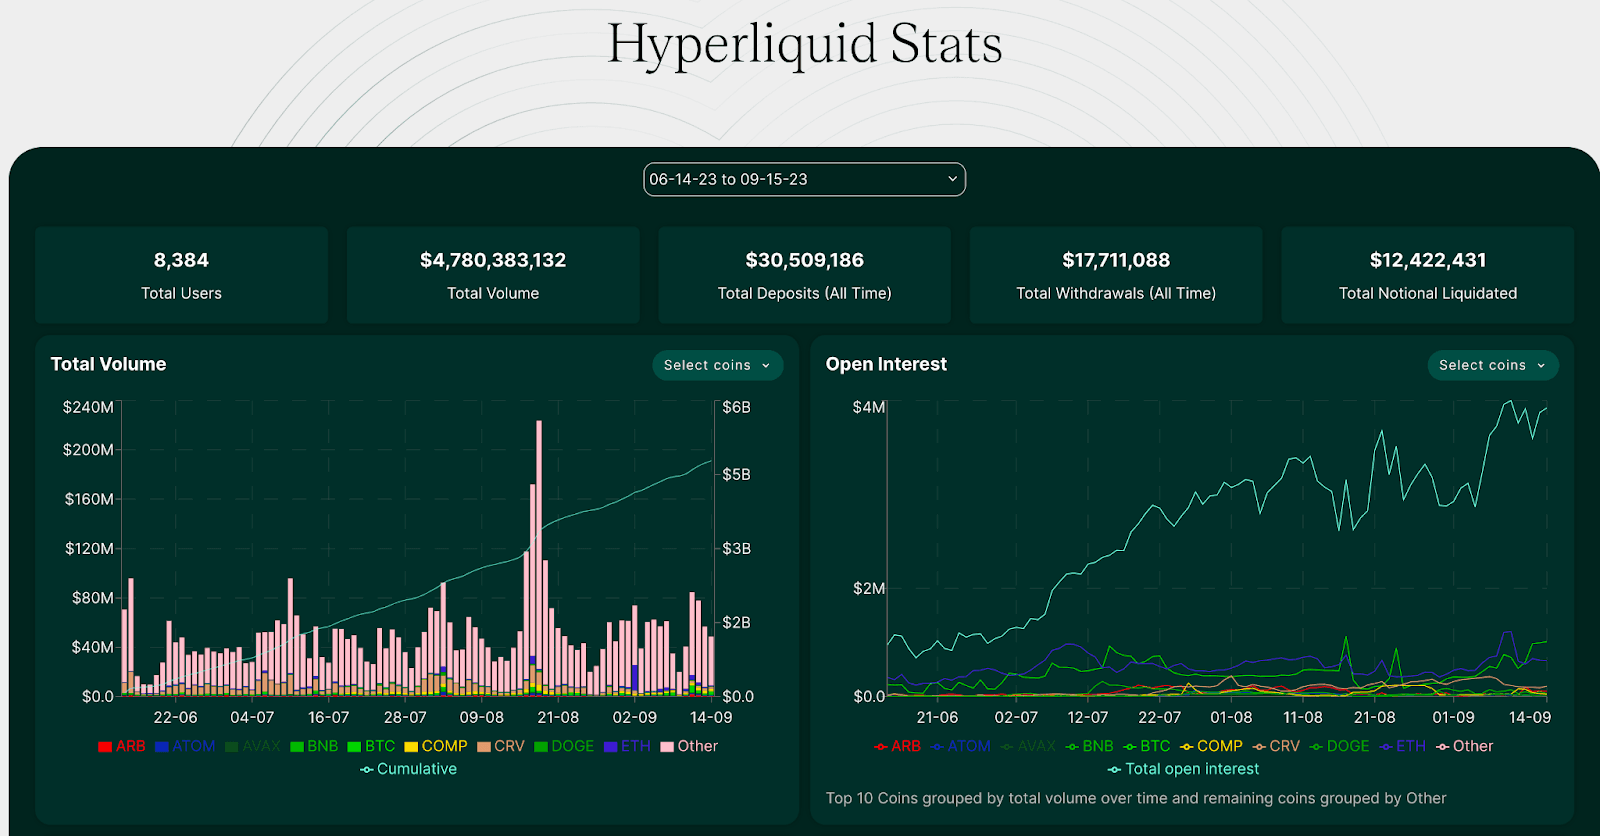Click the Open Interest chart heading
1600x836 pixels.
[x=886, y=364]
